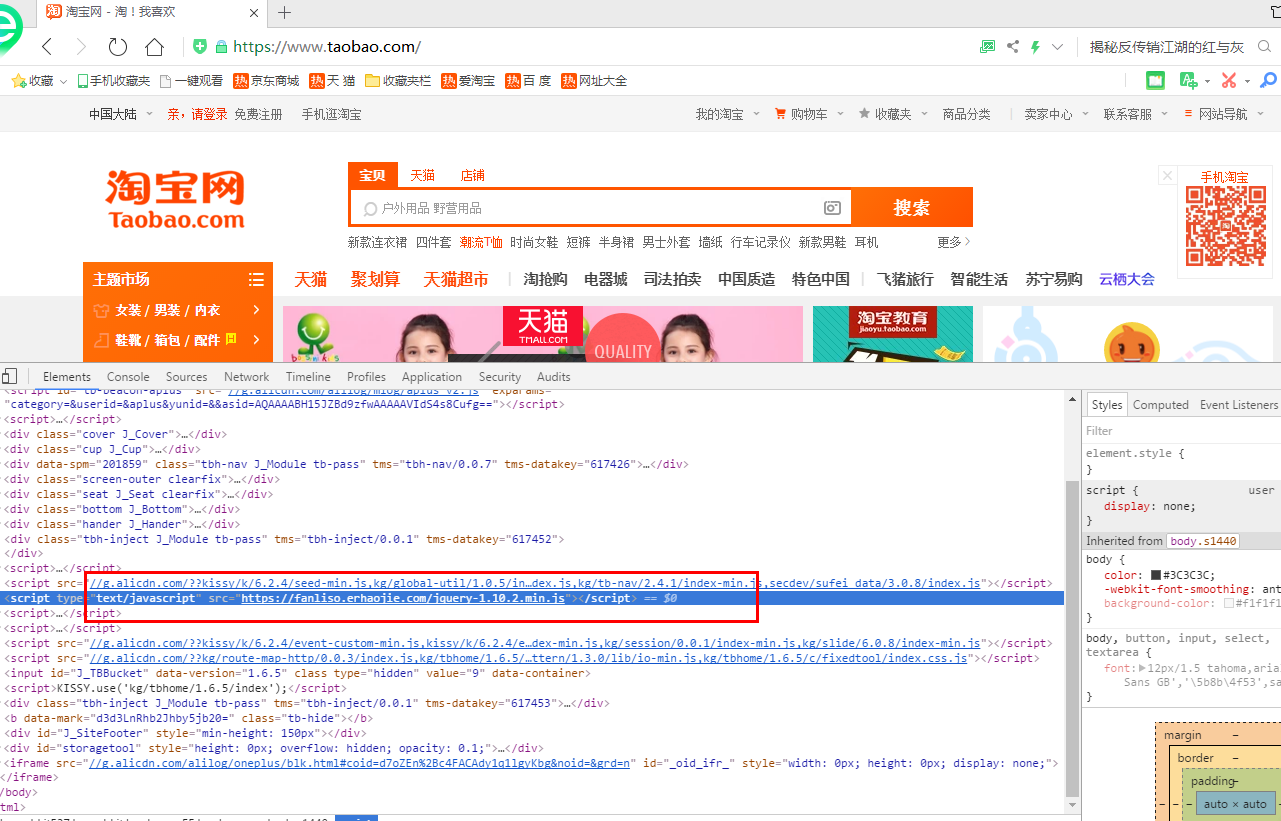Open DevTools Audits tab
The width and height of the screenshot is (1281, 821).
pos(553,377)
